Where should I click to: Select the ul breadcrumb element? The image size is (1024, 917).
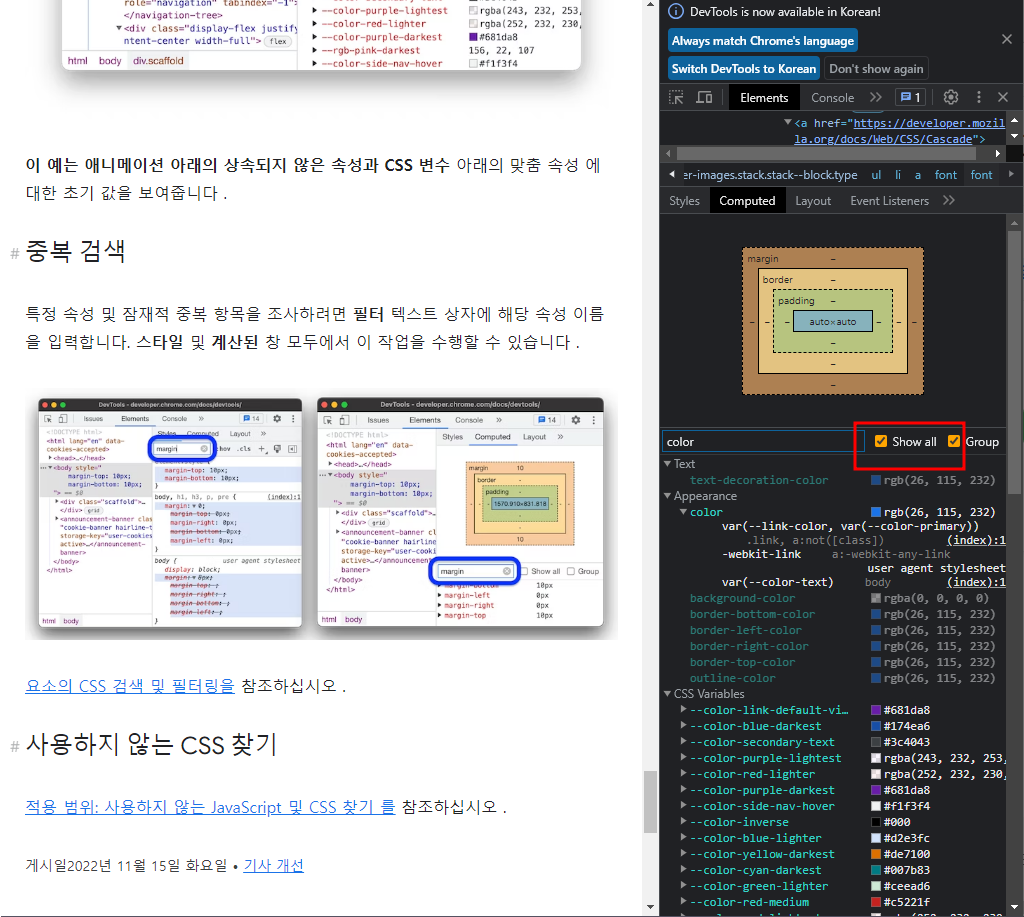876,175
